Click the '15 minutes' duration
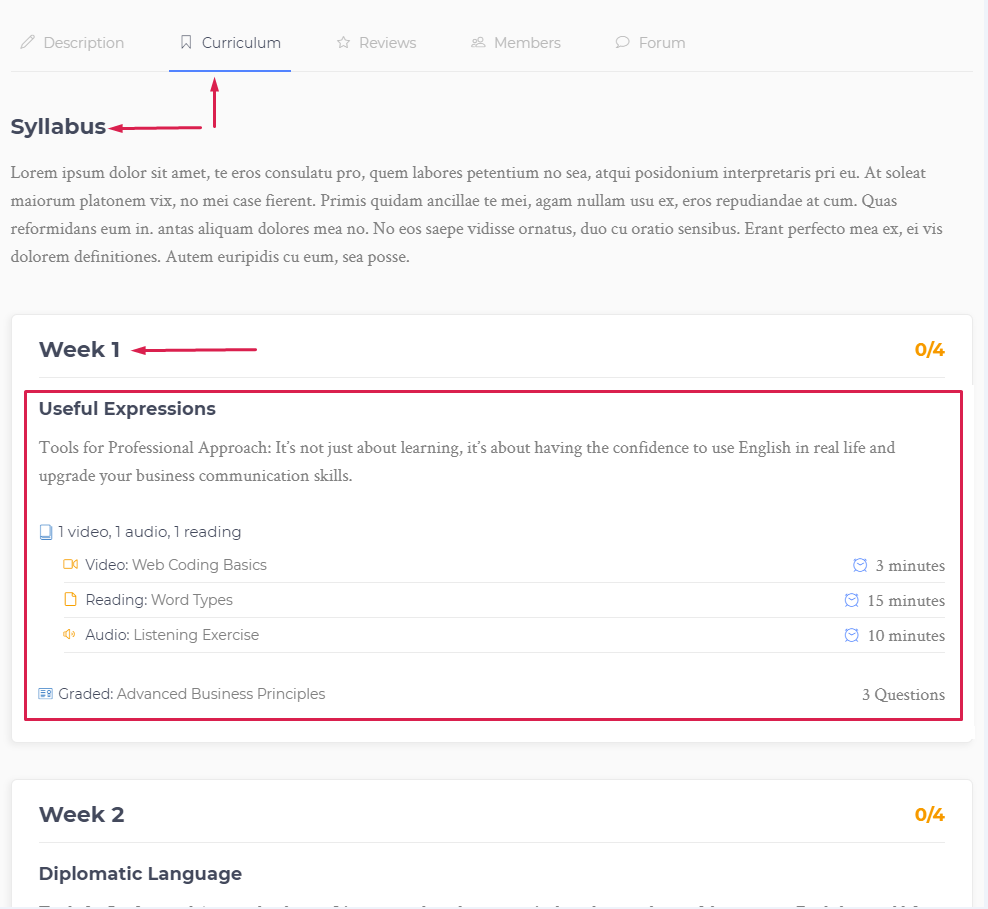Screen dimensions: 988x909 click(x=906, y=601)
